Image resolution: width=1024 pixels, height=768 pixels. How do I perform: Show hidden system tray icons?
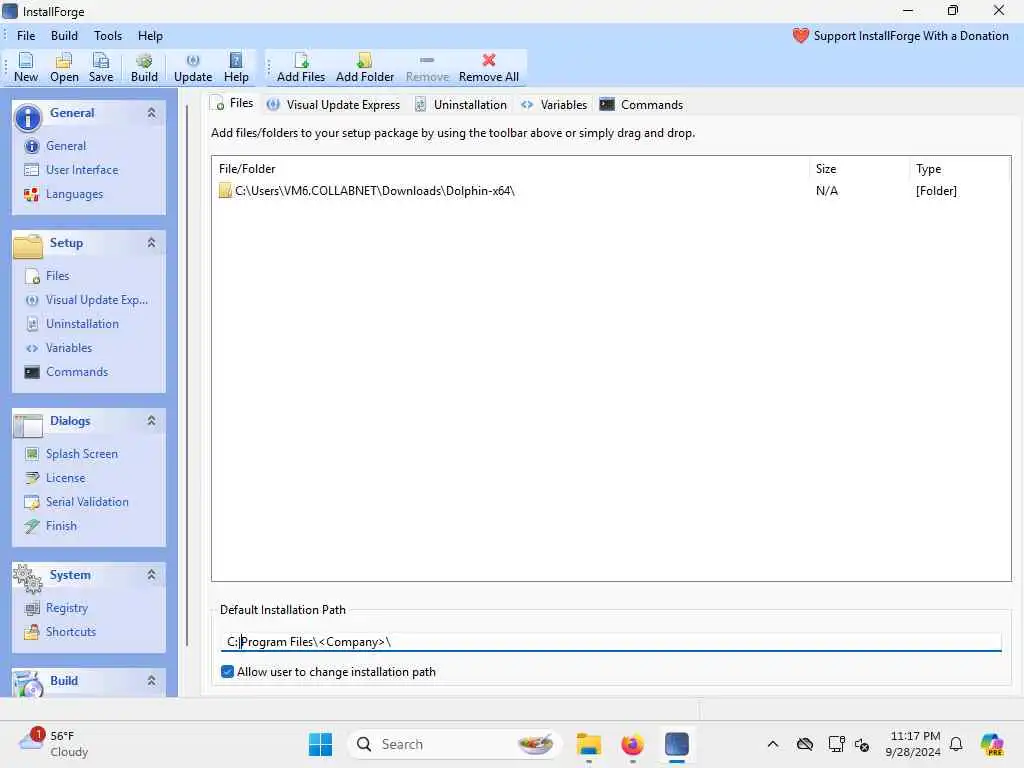pyautogui.click(x=773, y=744)
